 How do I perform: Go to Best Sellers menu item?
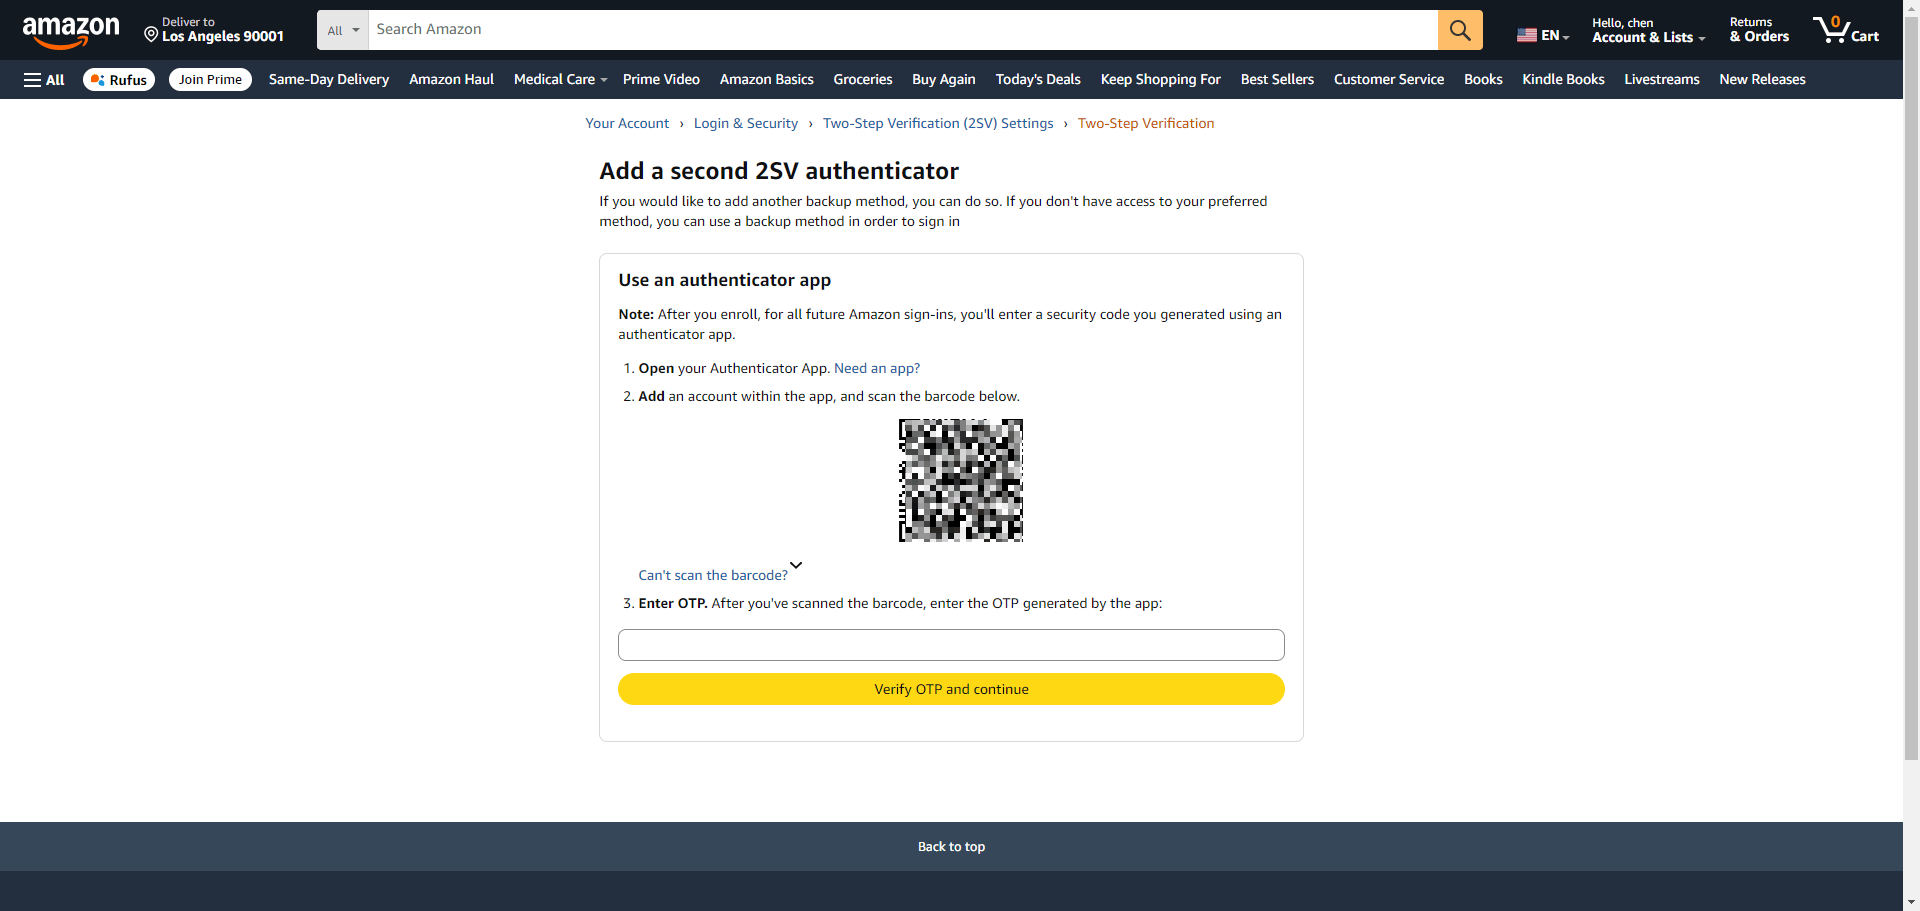click(1277, 80)
